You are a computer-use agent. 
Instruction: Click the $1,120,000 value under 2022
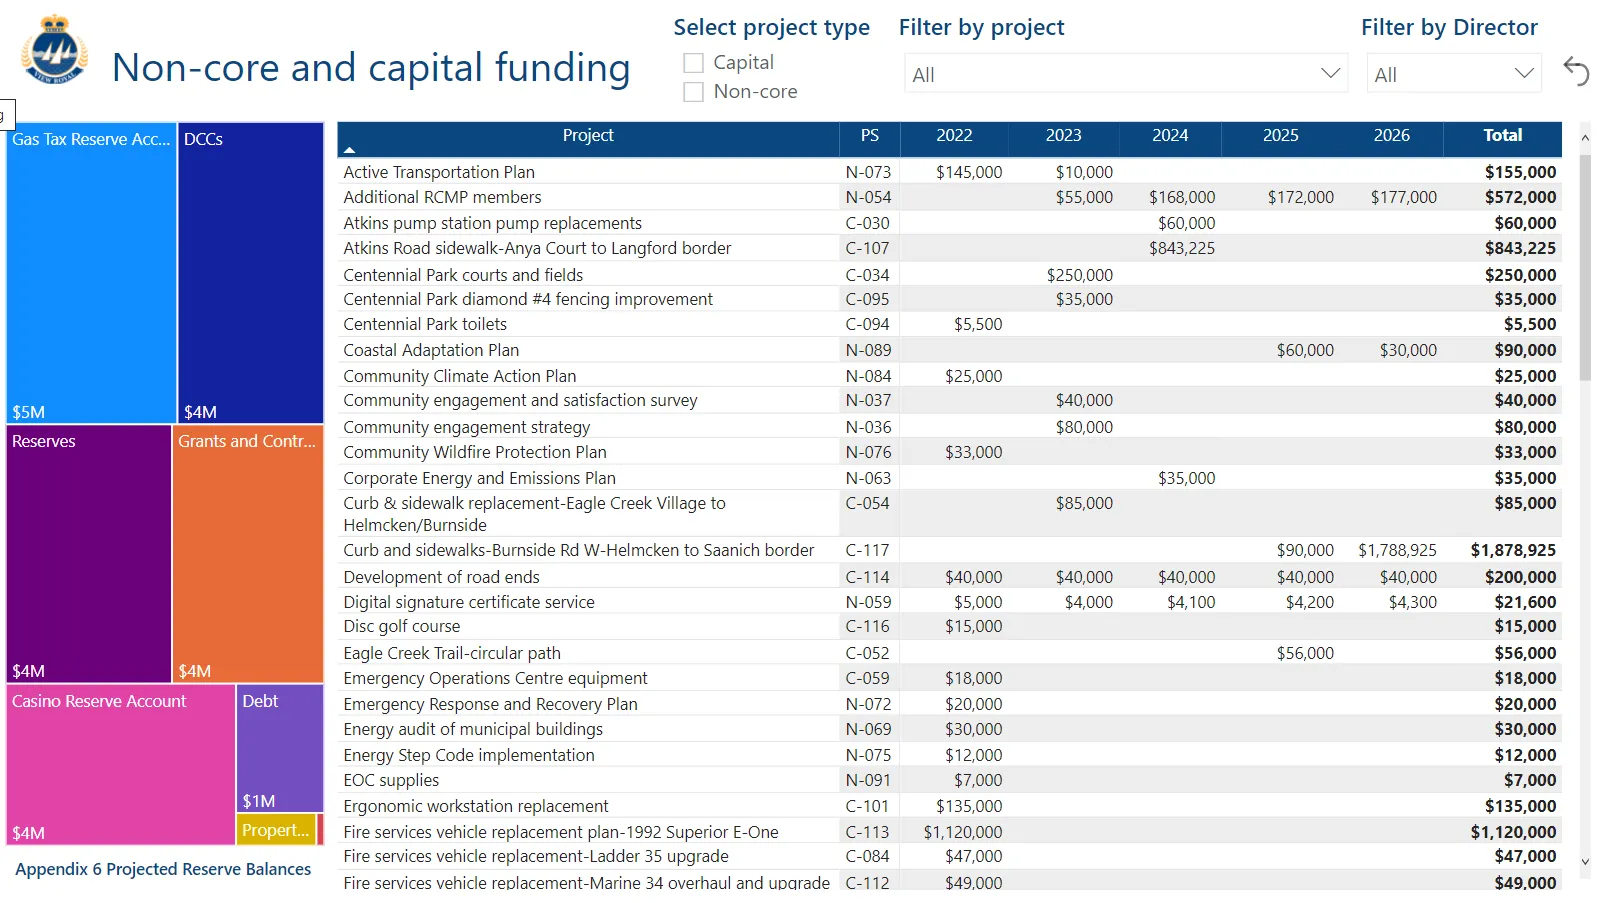coord(963,832)
